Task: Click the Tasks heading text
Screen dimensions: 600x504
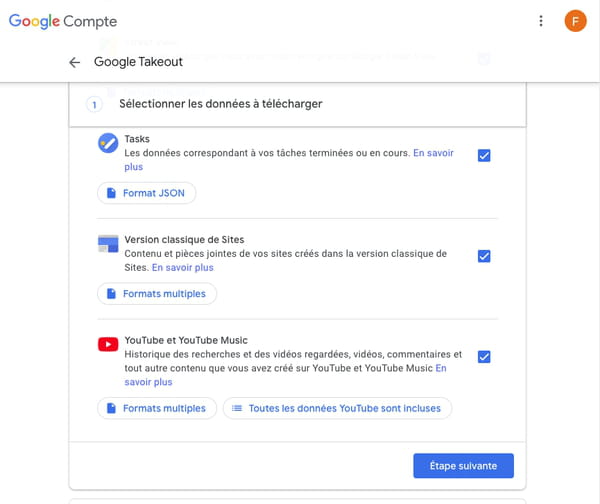Action: tap(137, 139)
